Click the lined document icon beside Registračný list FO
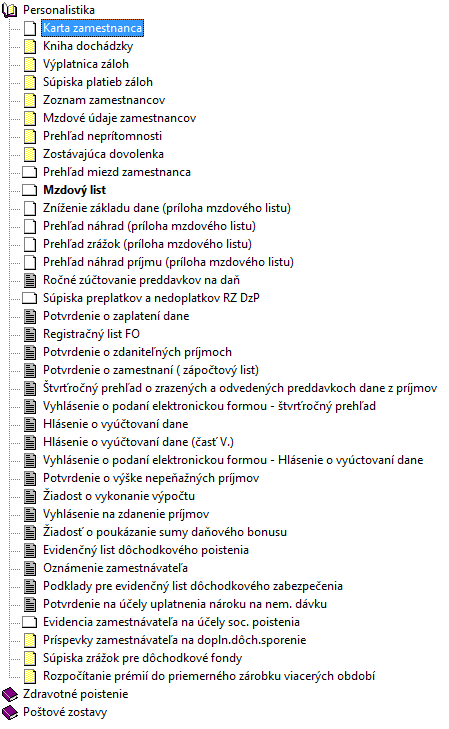Viewport: 449px width, 729px height. (30, 334)
